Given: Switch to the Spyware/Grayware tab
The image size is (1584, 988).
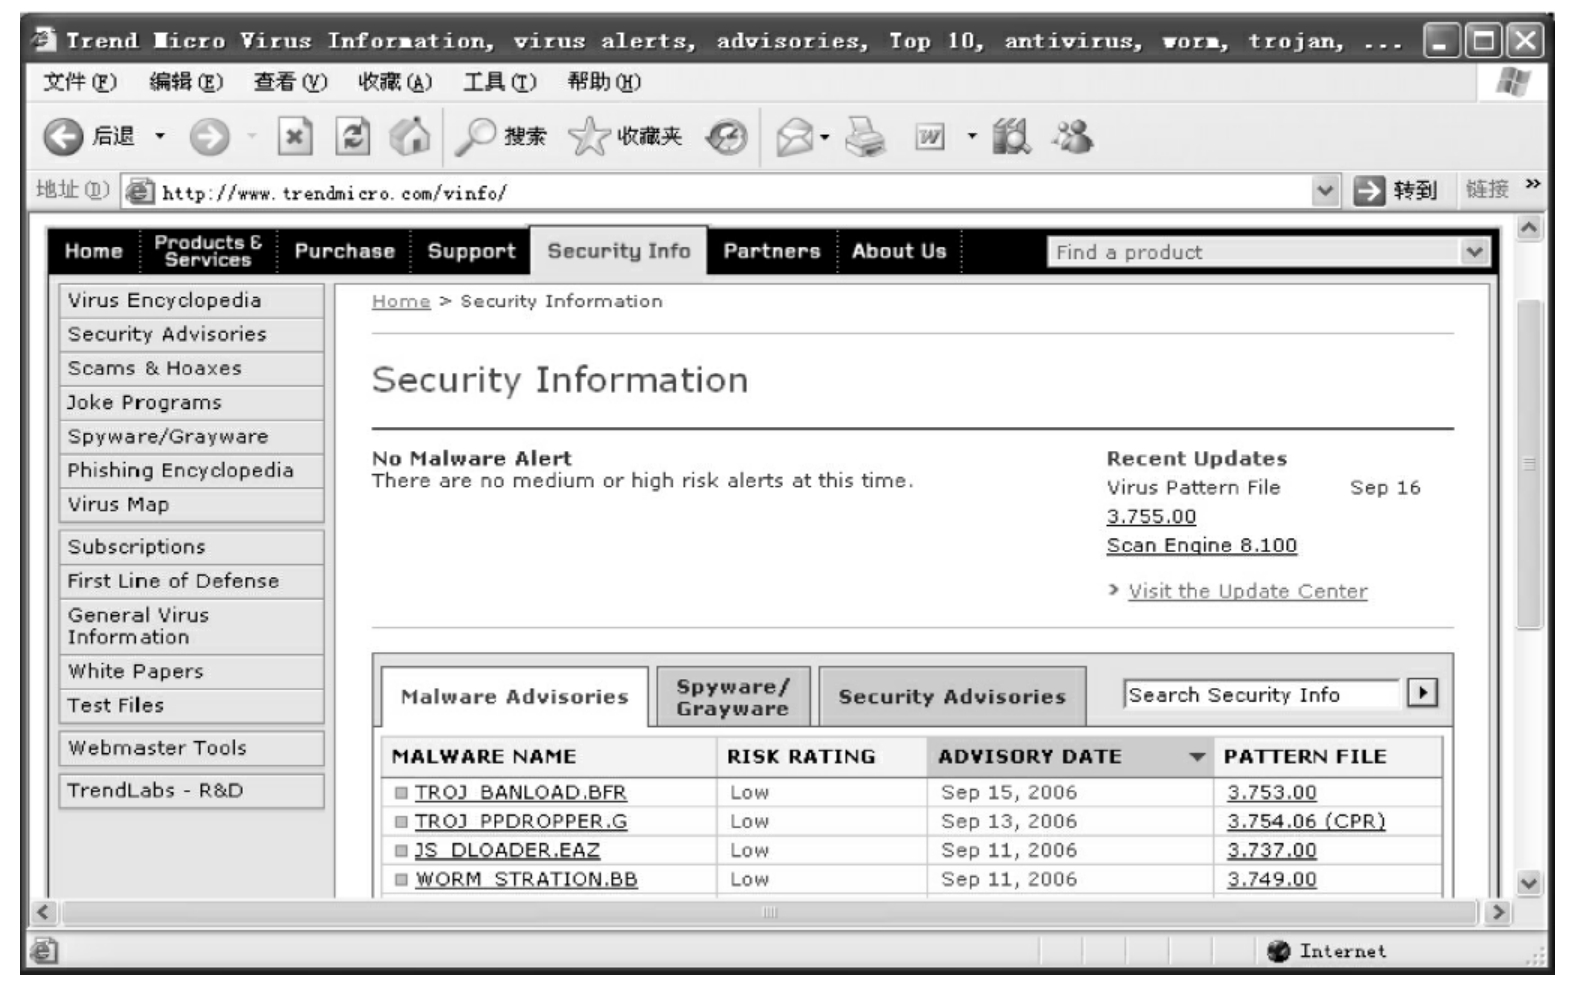Looking at the screenshot, I should [x=733, y=697].
